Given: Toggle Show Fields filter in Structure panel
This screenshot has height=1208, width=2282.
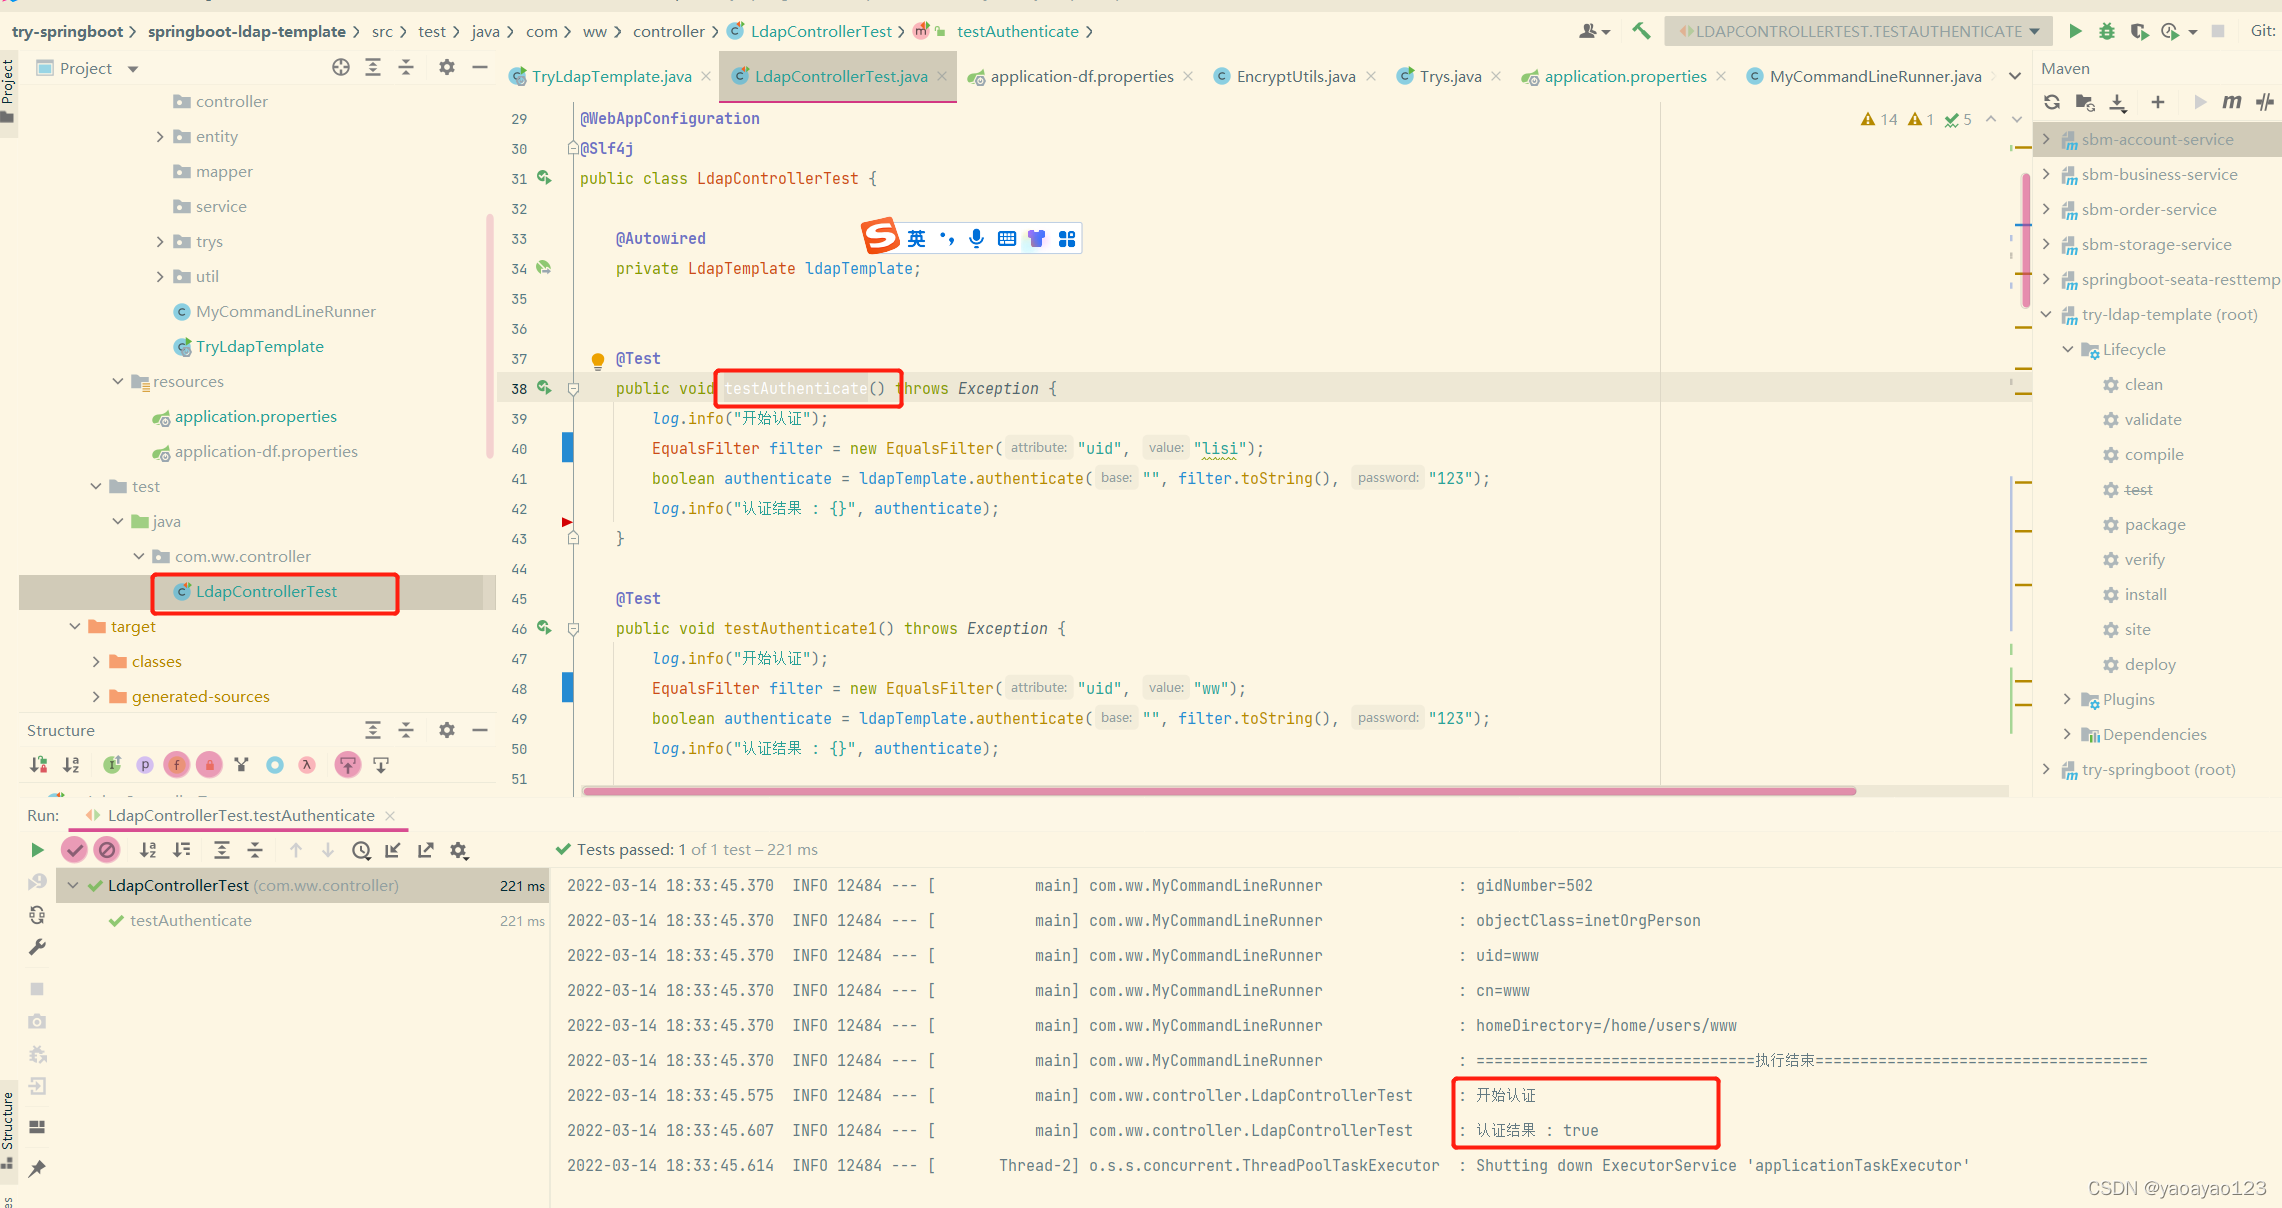Looking at the screenshot, I should pos(177,765).
